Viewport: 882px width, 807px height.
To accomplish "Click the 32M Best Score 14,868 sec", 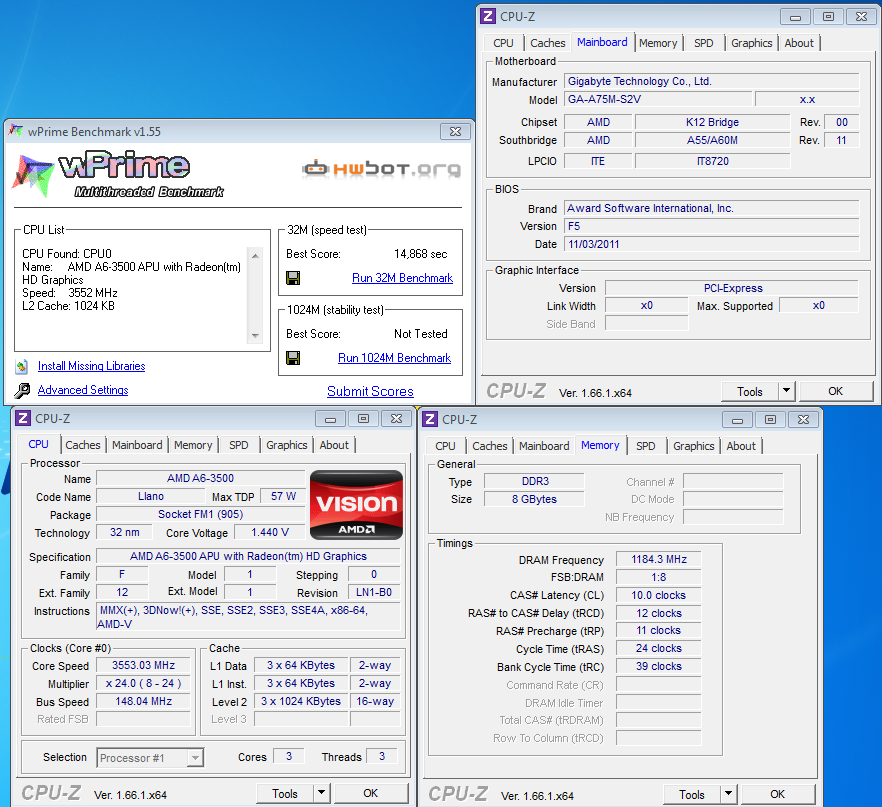I will (421, 254).
